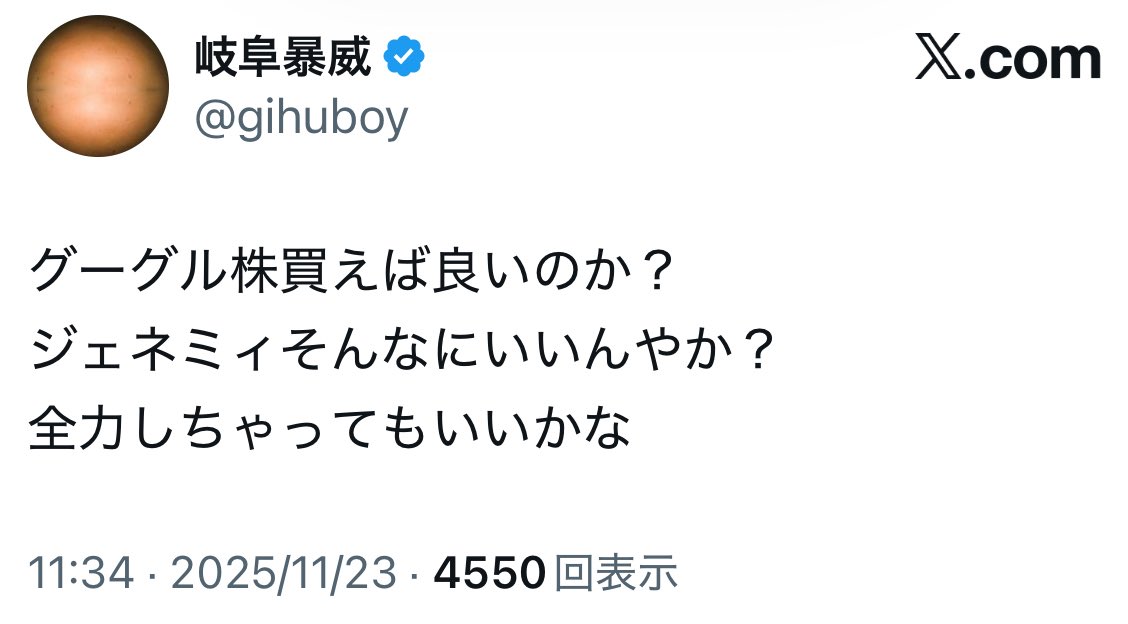Click the blue verified badge

(x=405, y=60)
